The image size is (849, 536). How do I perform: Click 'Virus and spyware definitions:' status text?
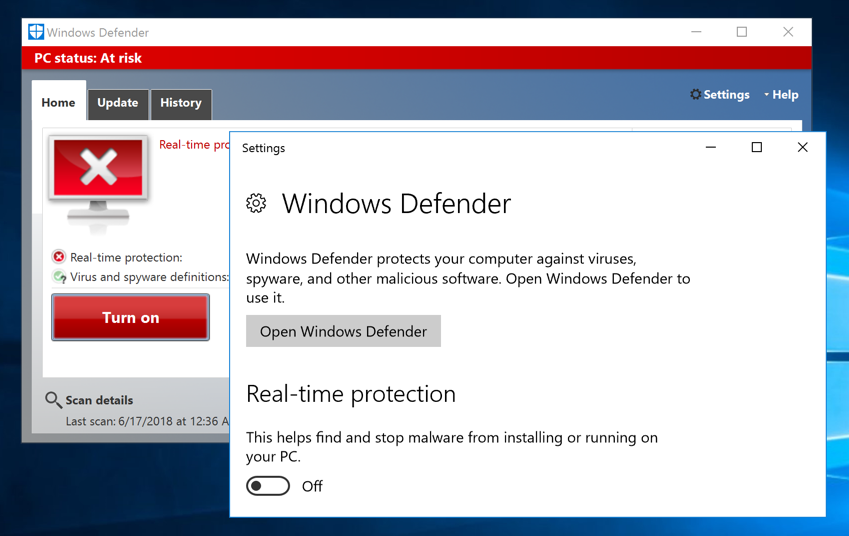149,277
